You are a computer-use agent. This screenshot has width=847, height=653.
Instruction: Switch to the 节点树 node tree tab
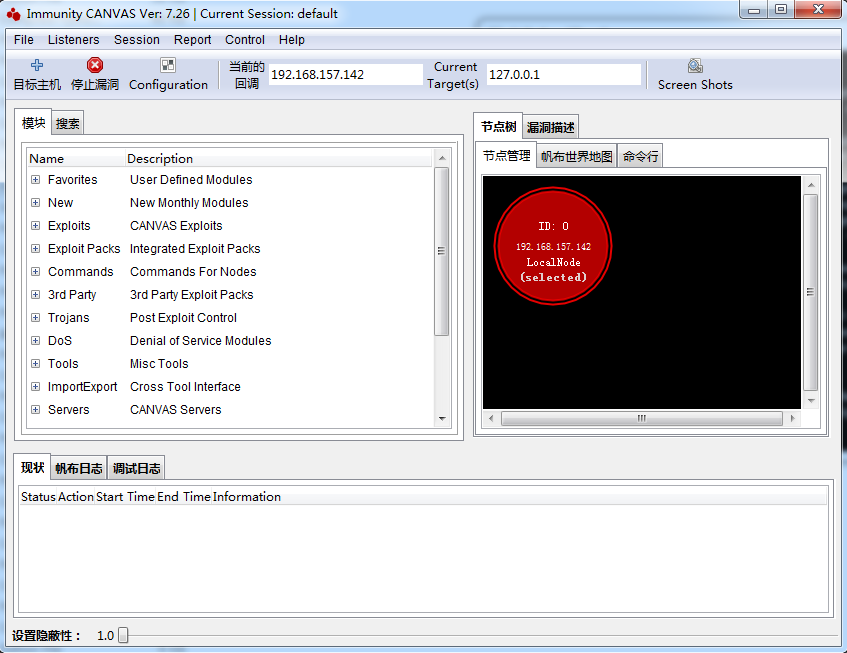[498, 127]
